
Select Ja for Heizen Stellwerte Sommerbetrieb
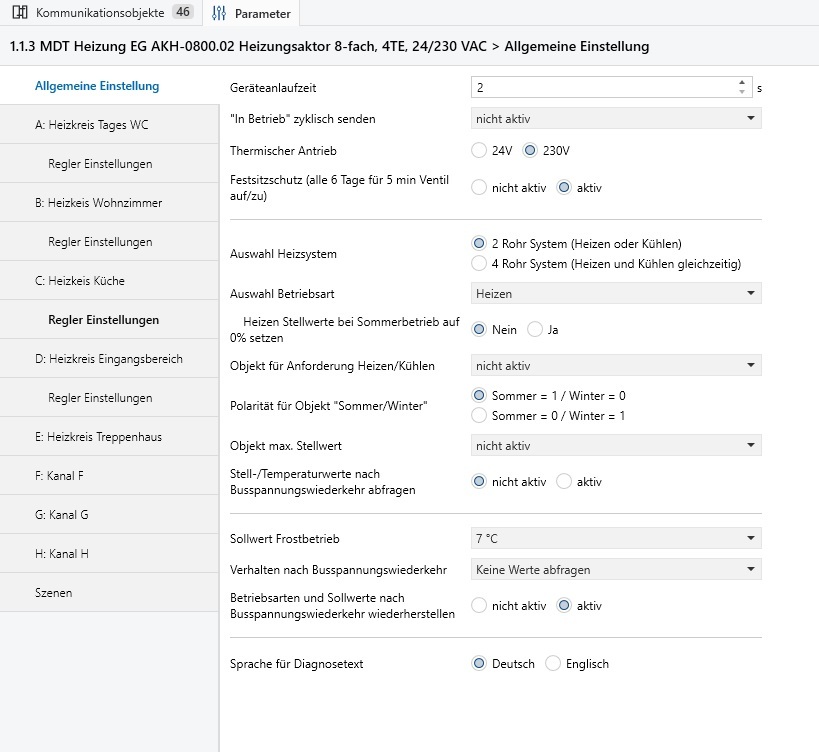(534, 330)
